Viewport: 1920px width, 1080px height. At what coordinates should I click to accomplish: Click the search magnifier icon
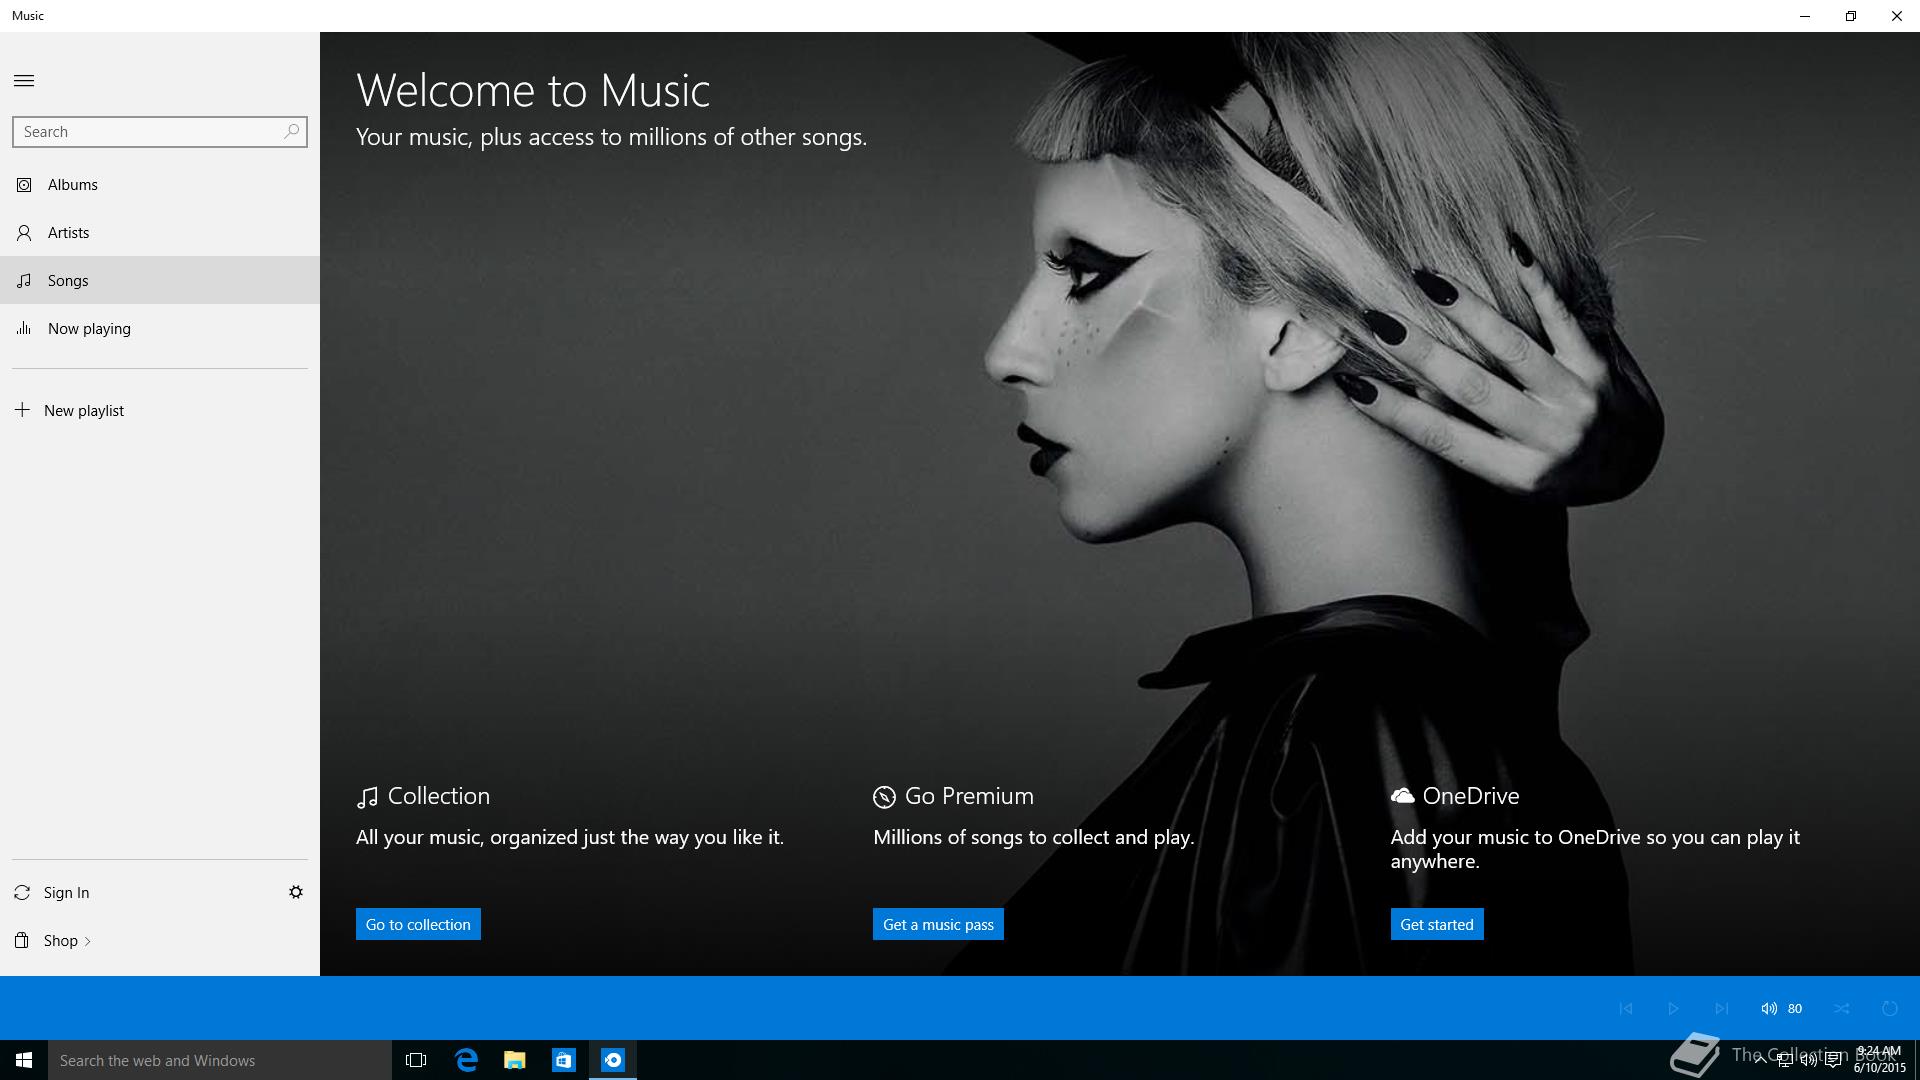(291, 131)
